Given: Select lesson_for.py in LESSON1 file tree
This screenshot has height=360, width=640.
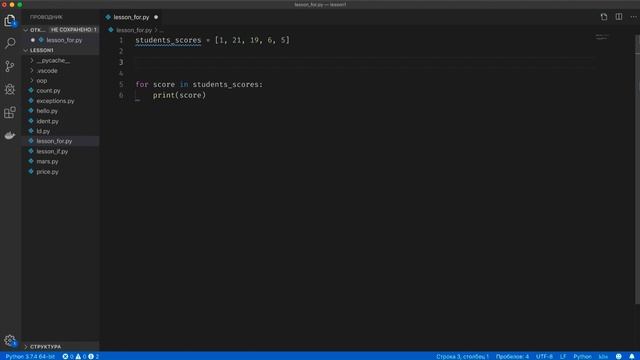Looking at the screenshot, I should (54, 141).
